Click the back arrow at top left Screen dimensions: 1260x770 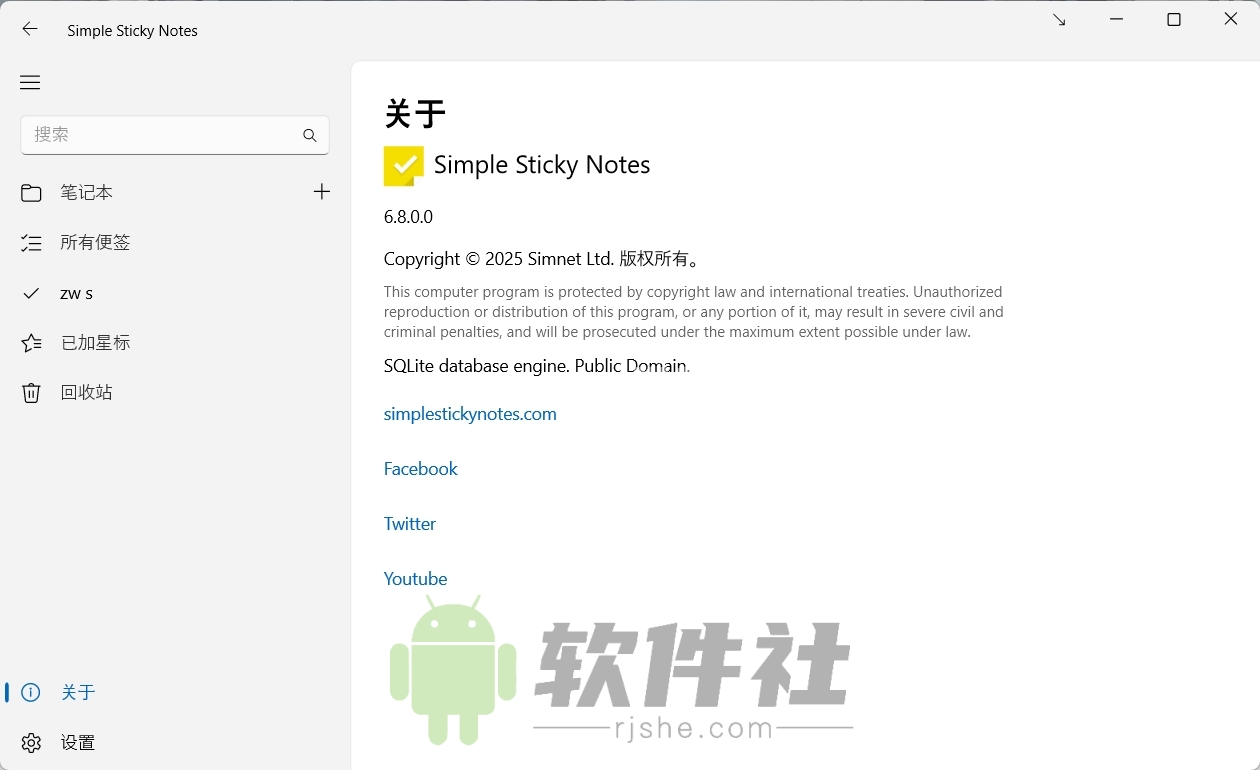pyautogui.click(x=29, y=29)
